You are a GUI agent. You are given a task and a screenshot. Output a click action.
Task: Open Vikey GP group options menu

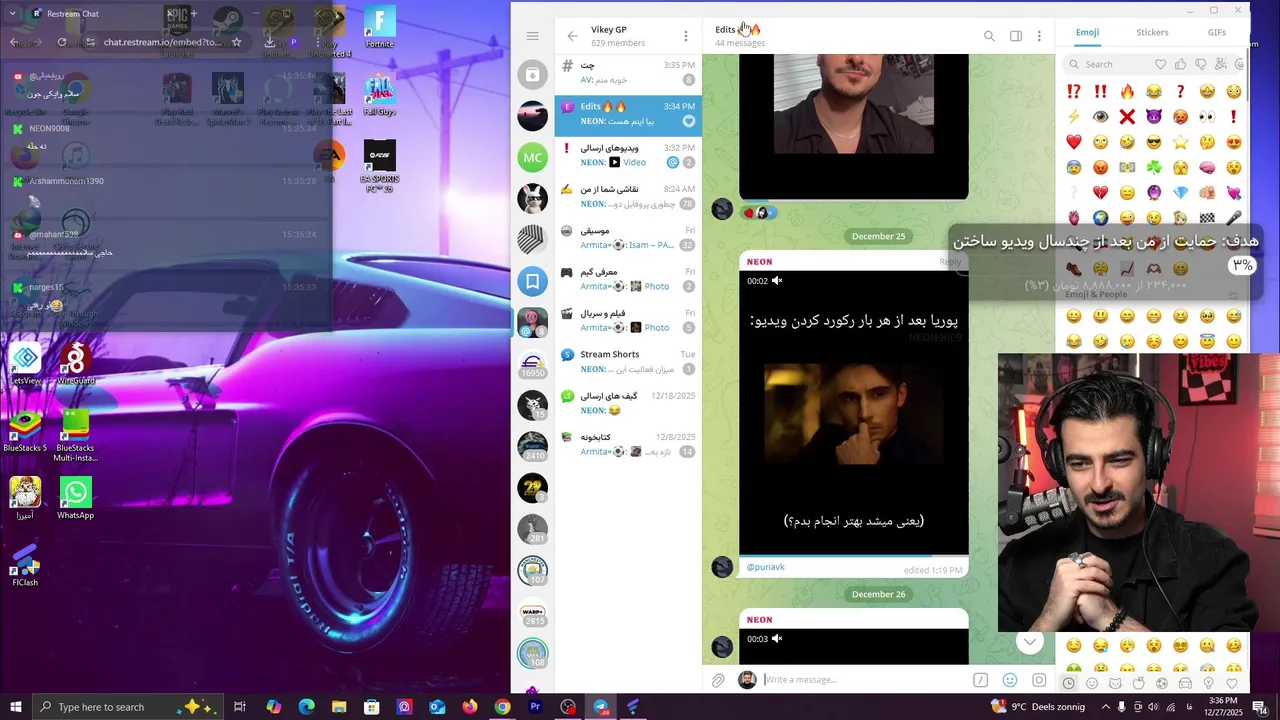coord(685,36)
